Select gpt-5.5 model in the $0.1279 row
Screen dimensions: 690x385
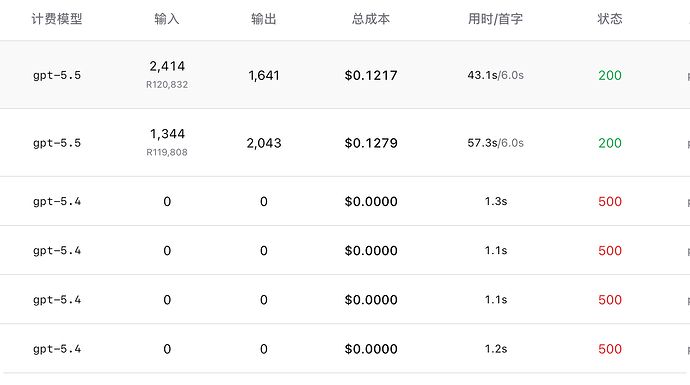coord(57,143)
